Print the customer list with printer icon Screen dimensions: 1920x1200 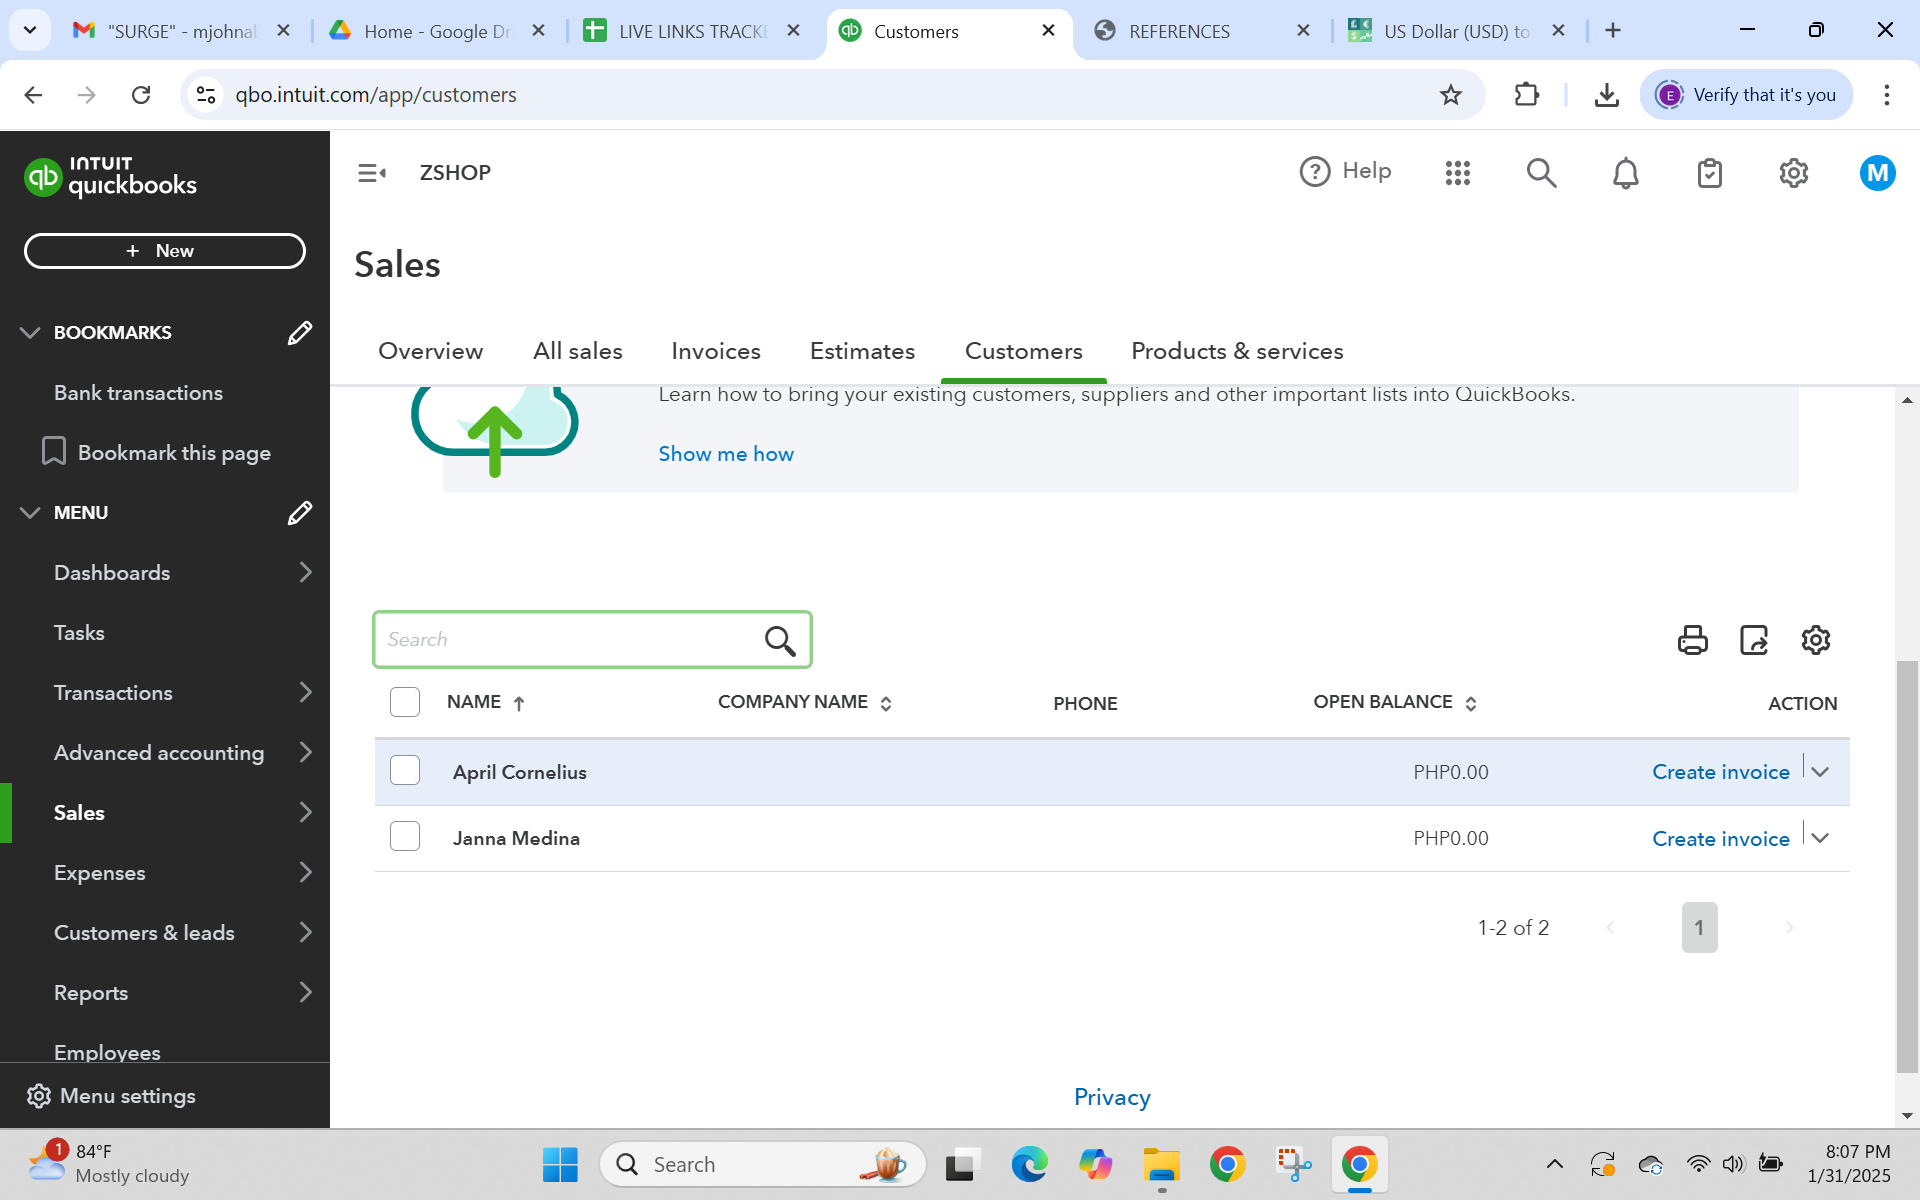(1692, 640)
